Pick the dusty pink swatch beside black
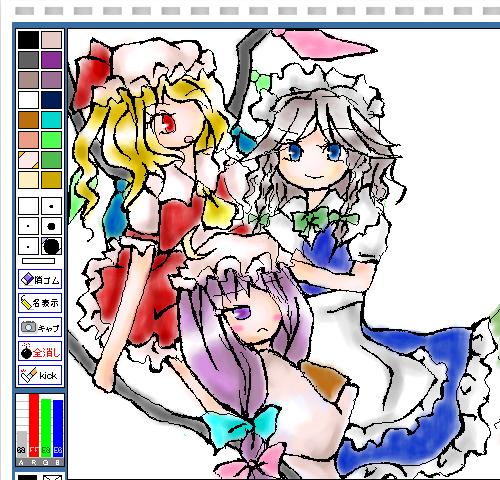 pos(52,40)
